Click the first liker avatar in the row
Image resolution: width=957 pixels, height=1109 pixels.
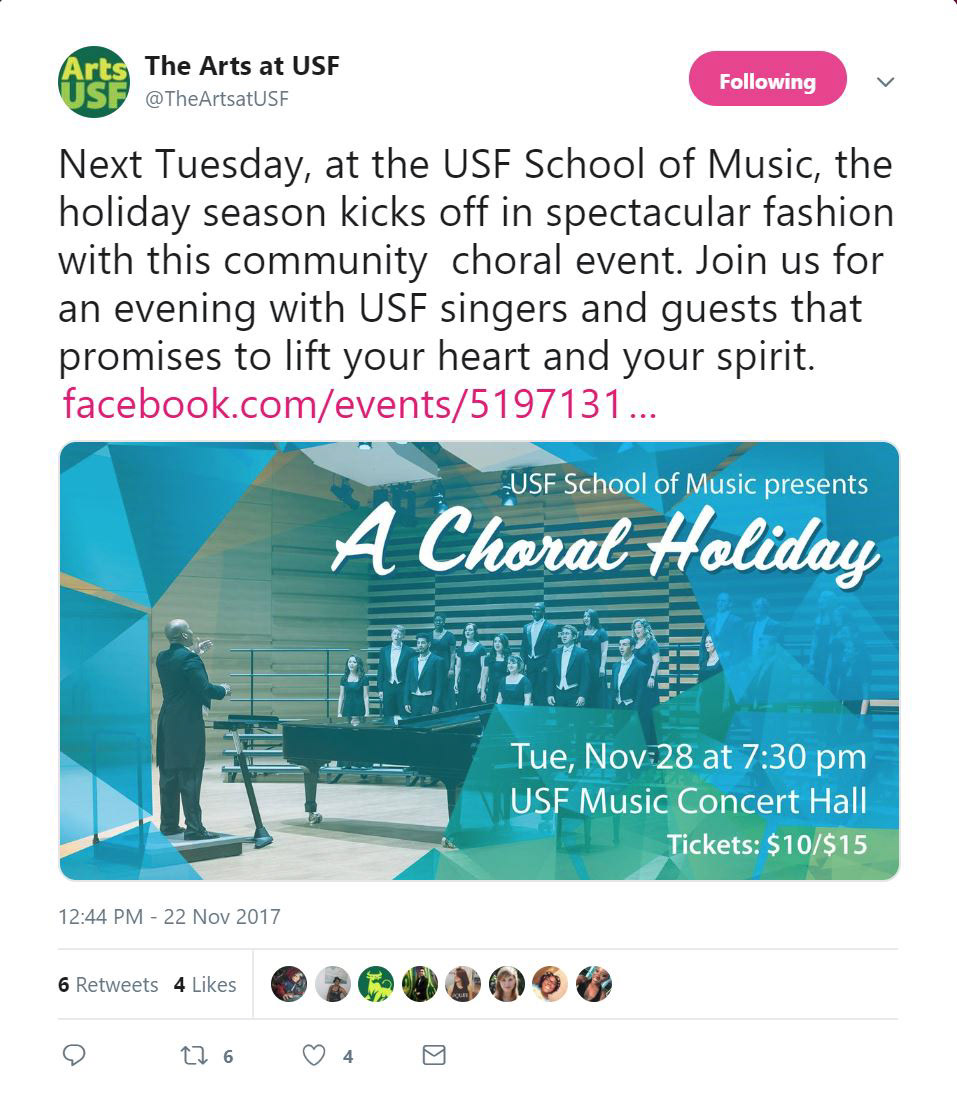tap(289, 984)
